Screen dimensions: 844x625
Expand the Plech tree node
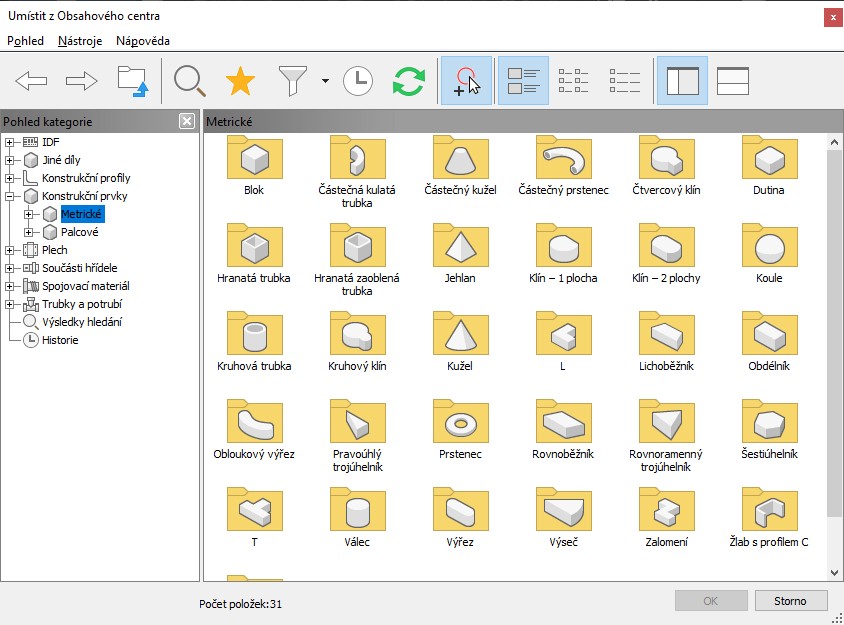(x=10, y=250)
